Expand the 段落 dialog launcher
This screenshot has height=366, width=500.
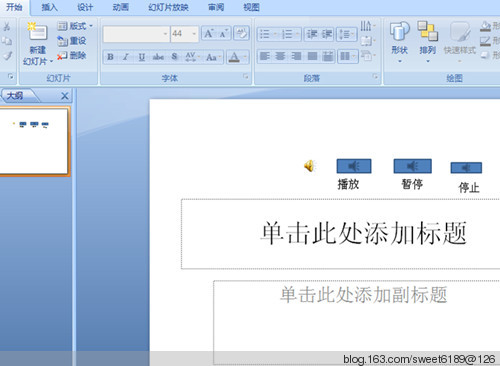click(375, 77)
